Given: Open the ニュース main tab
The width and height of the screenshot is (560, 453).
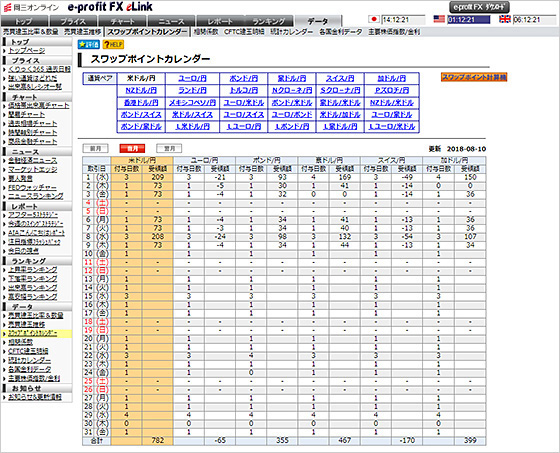Looking at the screenshot, I should 171,21.
